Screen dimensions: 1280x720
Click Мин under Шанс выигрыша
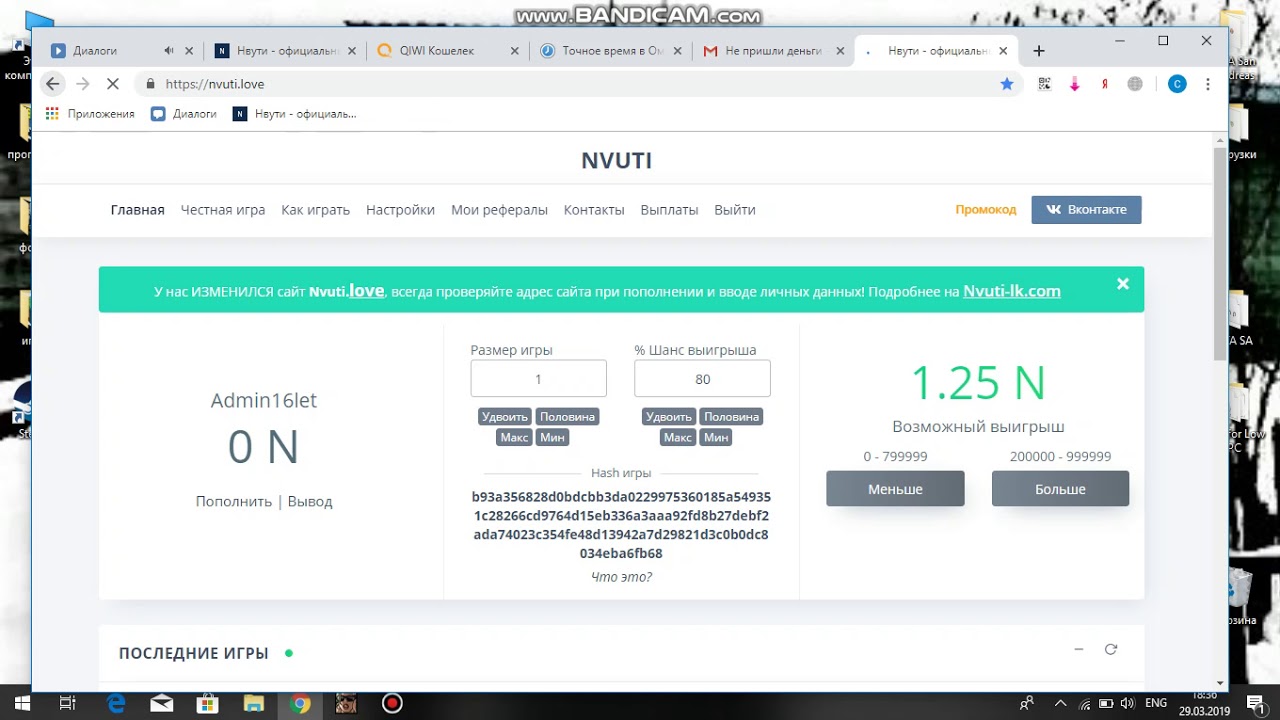click(x=716, y=437)
